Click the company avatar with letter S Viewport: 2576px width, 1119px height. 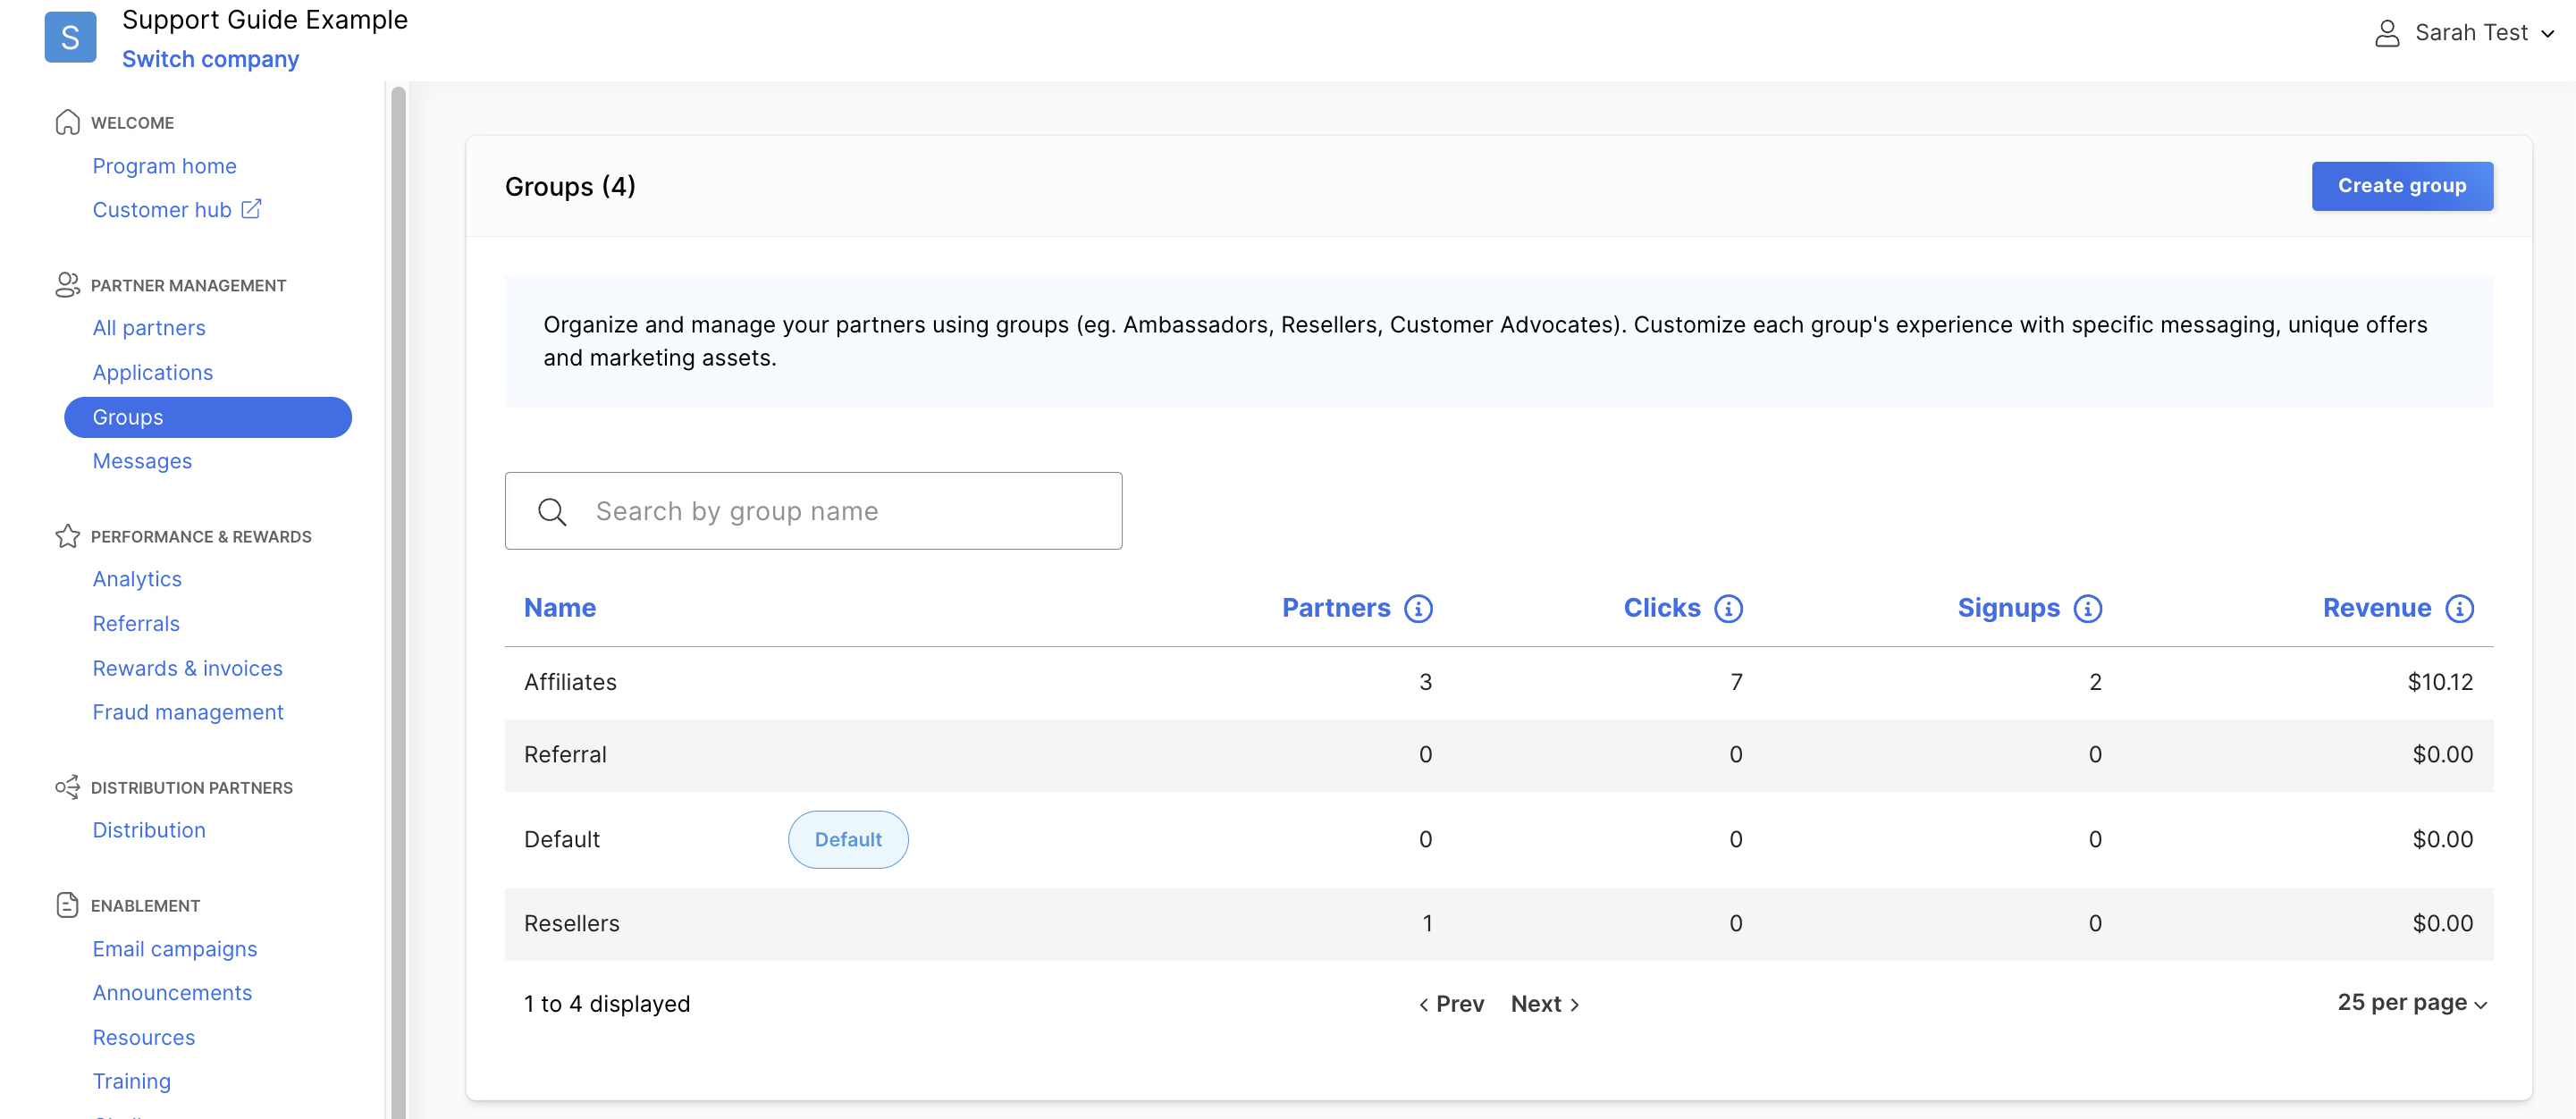[70, 37]
